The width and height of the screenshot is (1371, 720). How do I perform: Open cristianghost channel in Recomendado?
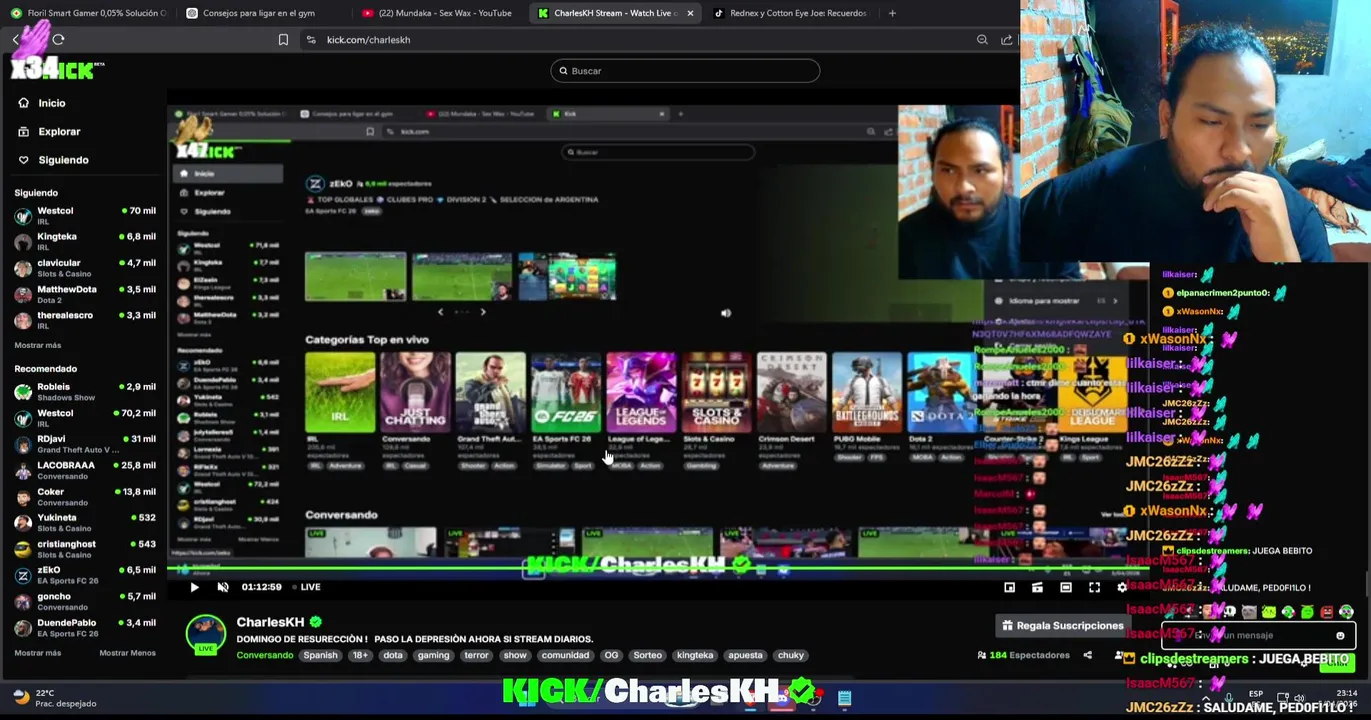point(85,548)
